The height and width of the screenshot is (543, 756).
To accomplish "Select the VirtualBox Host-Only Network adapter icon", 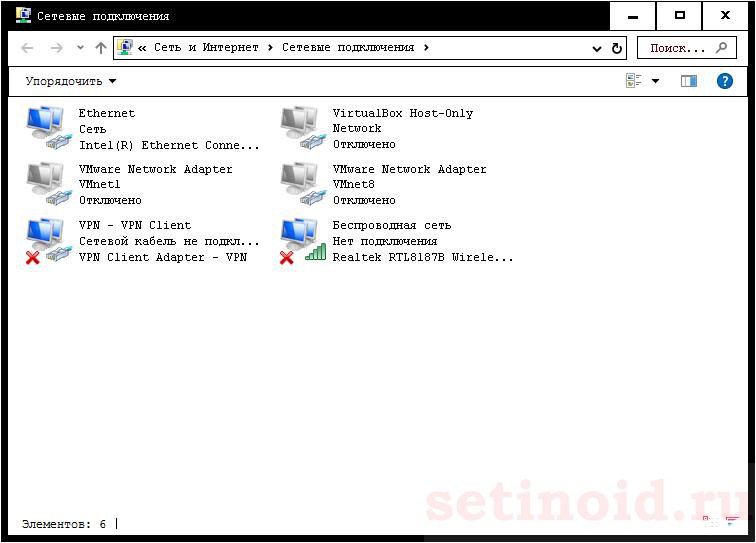I will (302, 128).
